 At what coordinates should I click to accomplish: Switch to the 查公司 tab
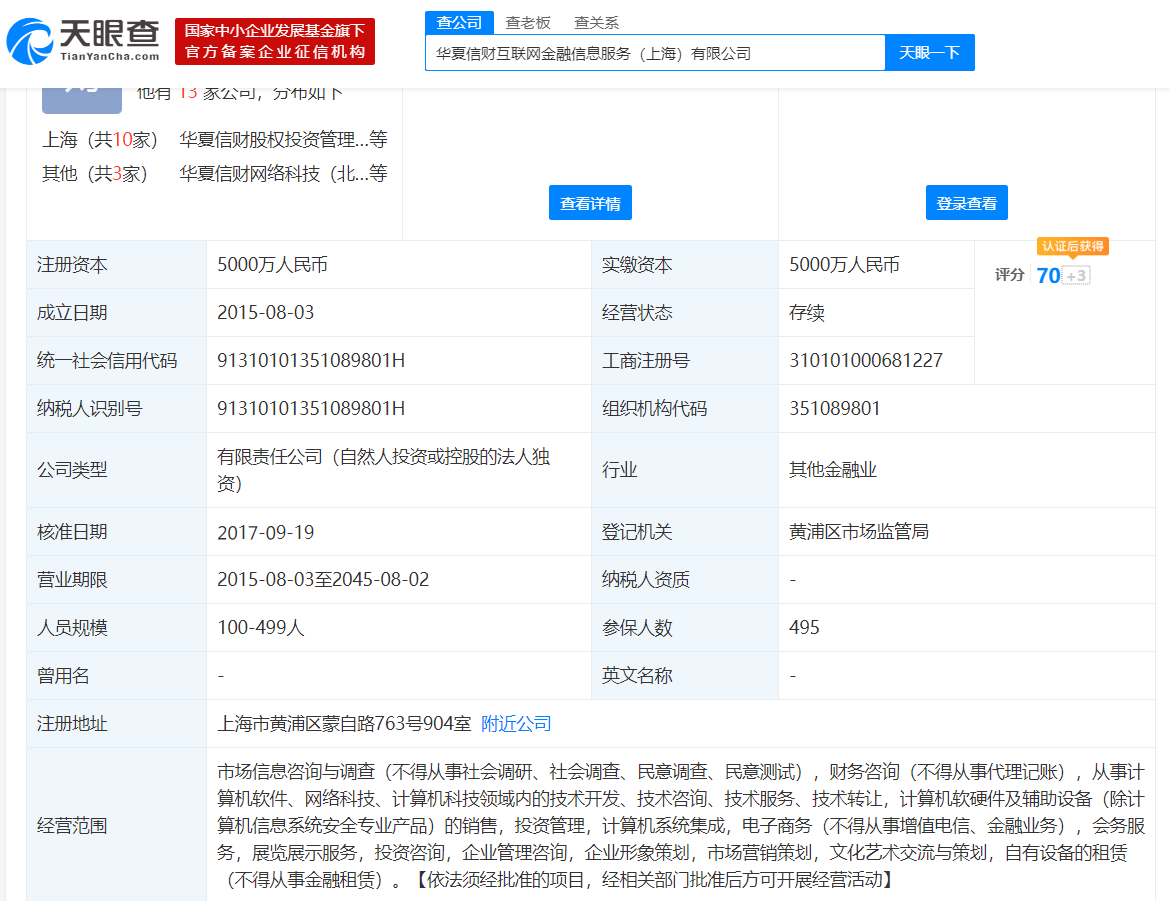click(x=459, y=22)
